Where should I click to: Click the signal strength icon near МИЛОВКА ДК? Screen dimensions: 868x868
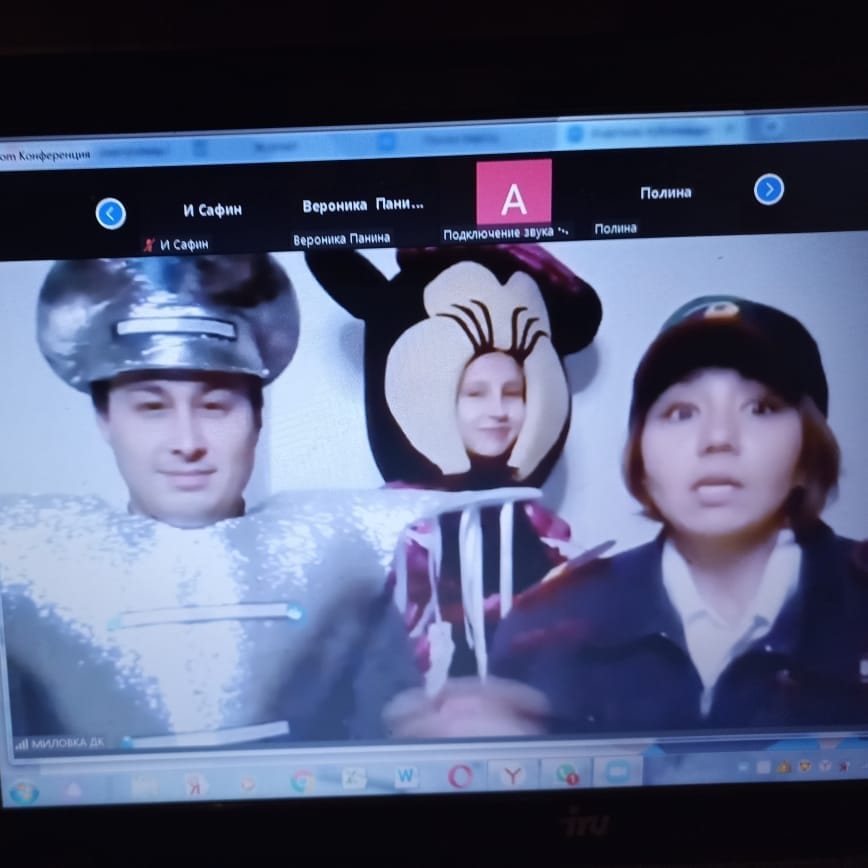pyautogui.click(x=21, y=744)
